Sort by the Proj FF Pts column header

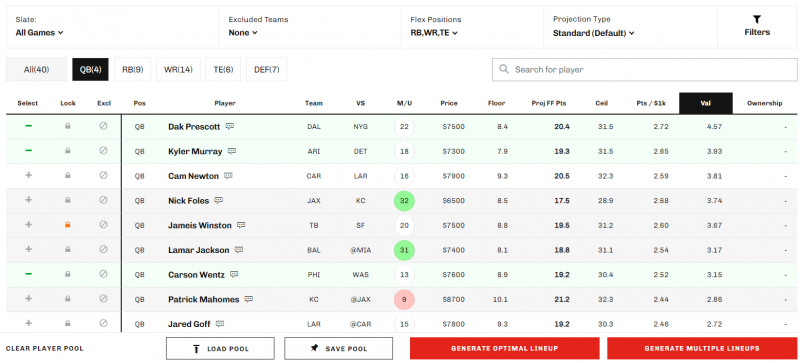(x=549, y=103)
